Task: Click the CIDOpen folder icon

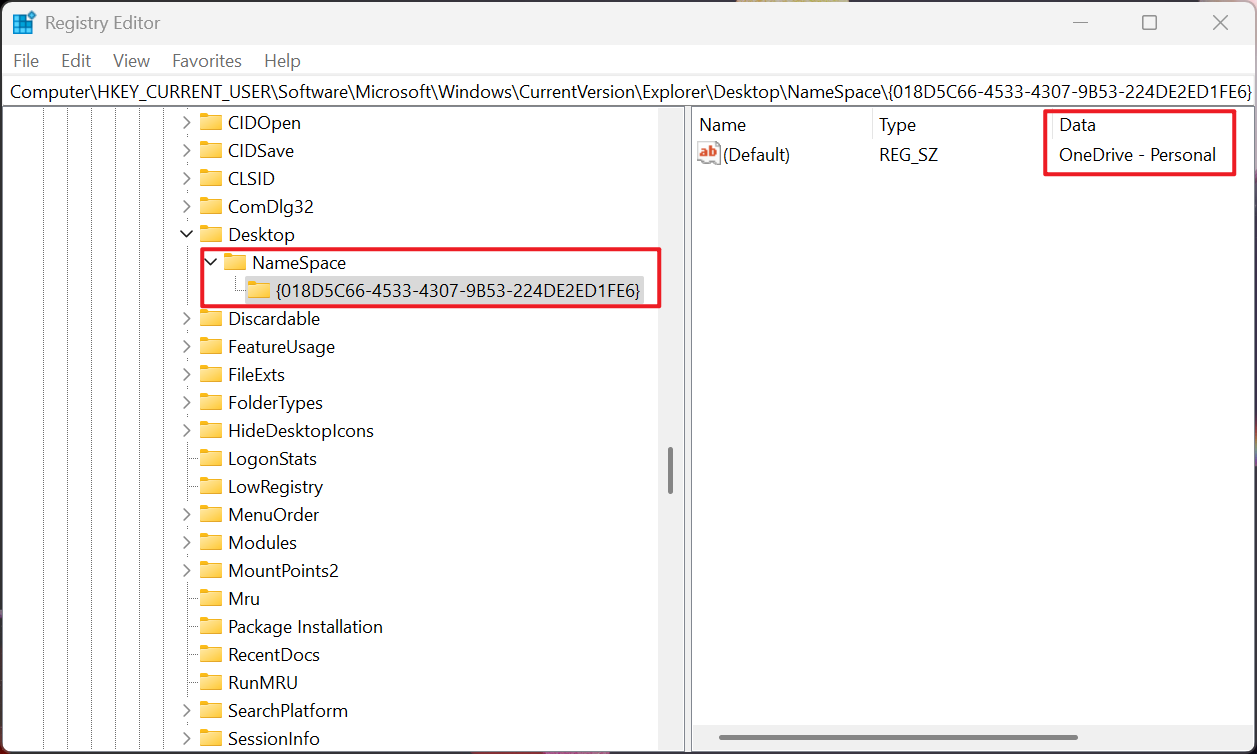Action: tap(210, 123)
